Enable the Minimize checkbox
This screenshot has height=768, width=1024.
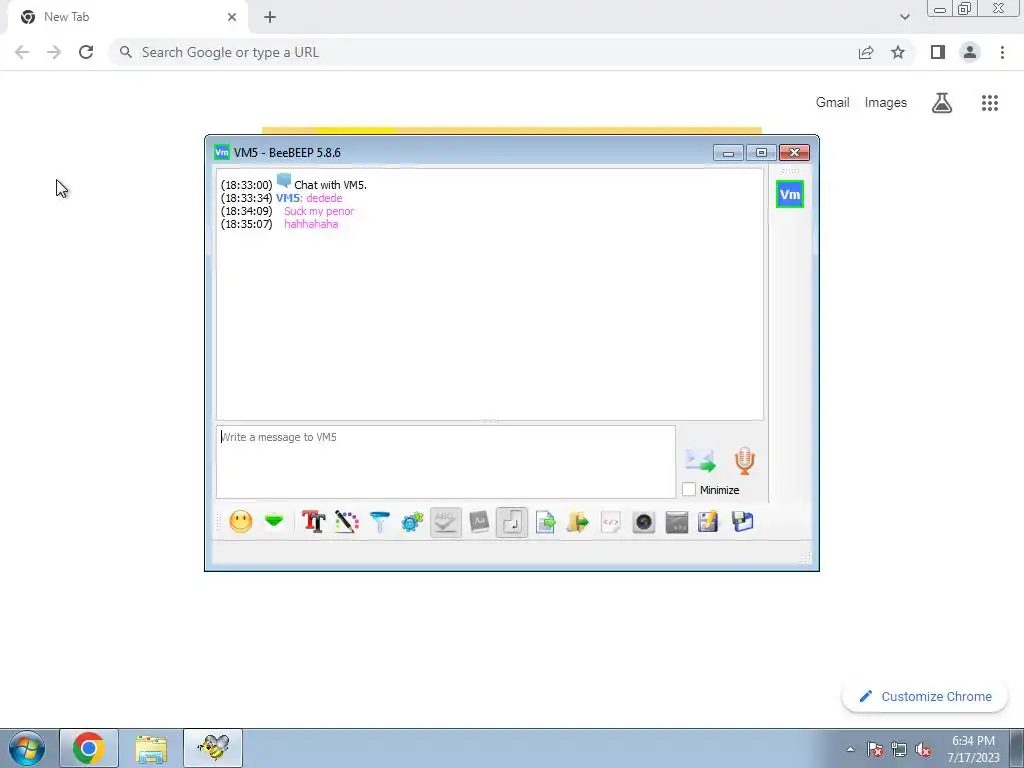(689, 489)
